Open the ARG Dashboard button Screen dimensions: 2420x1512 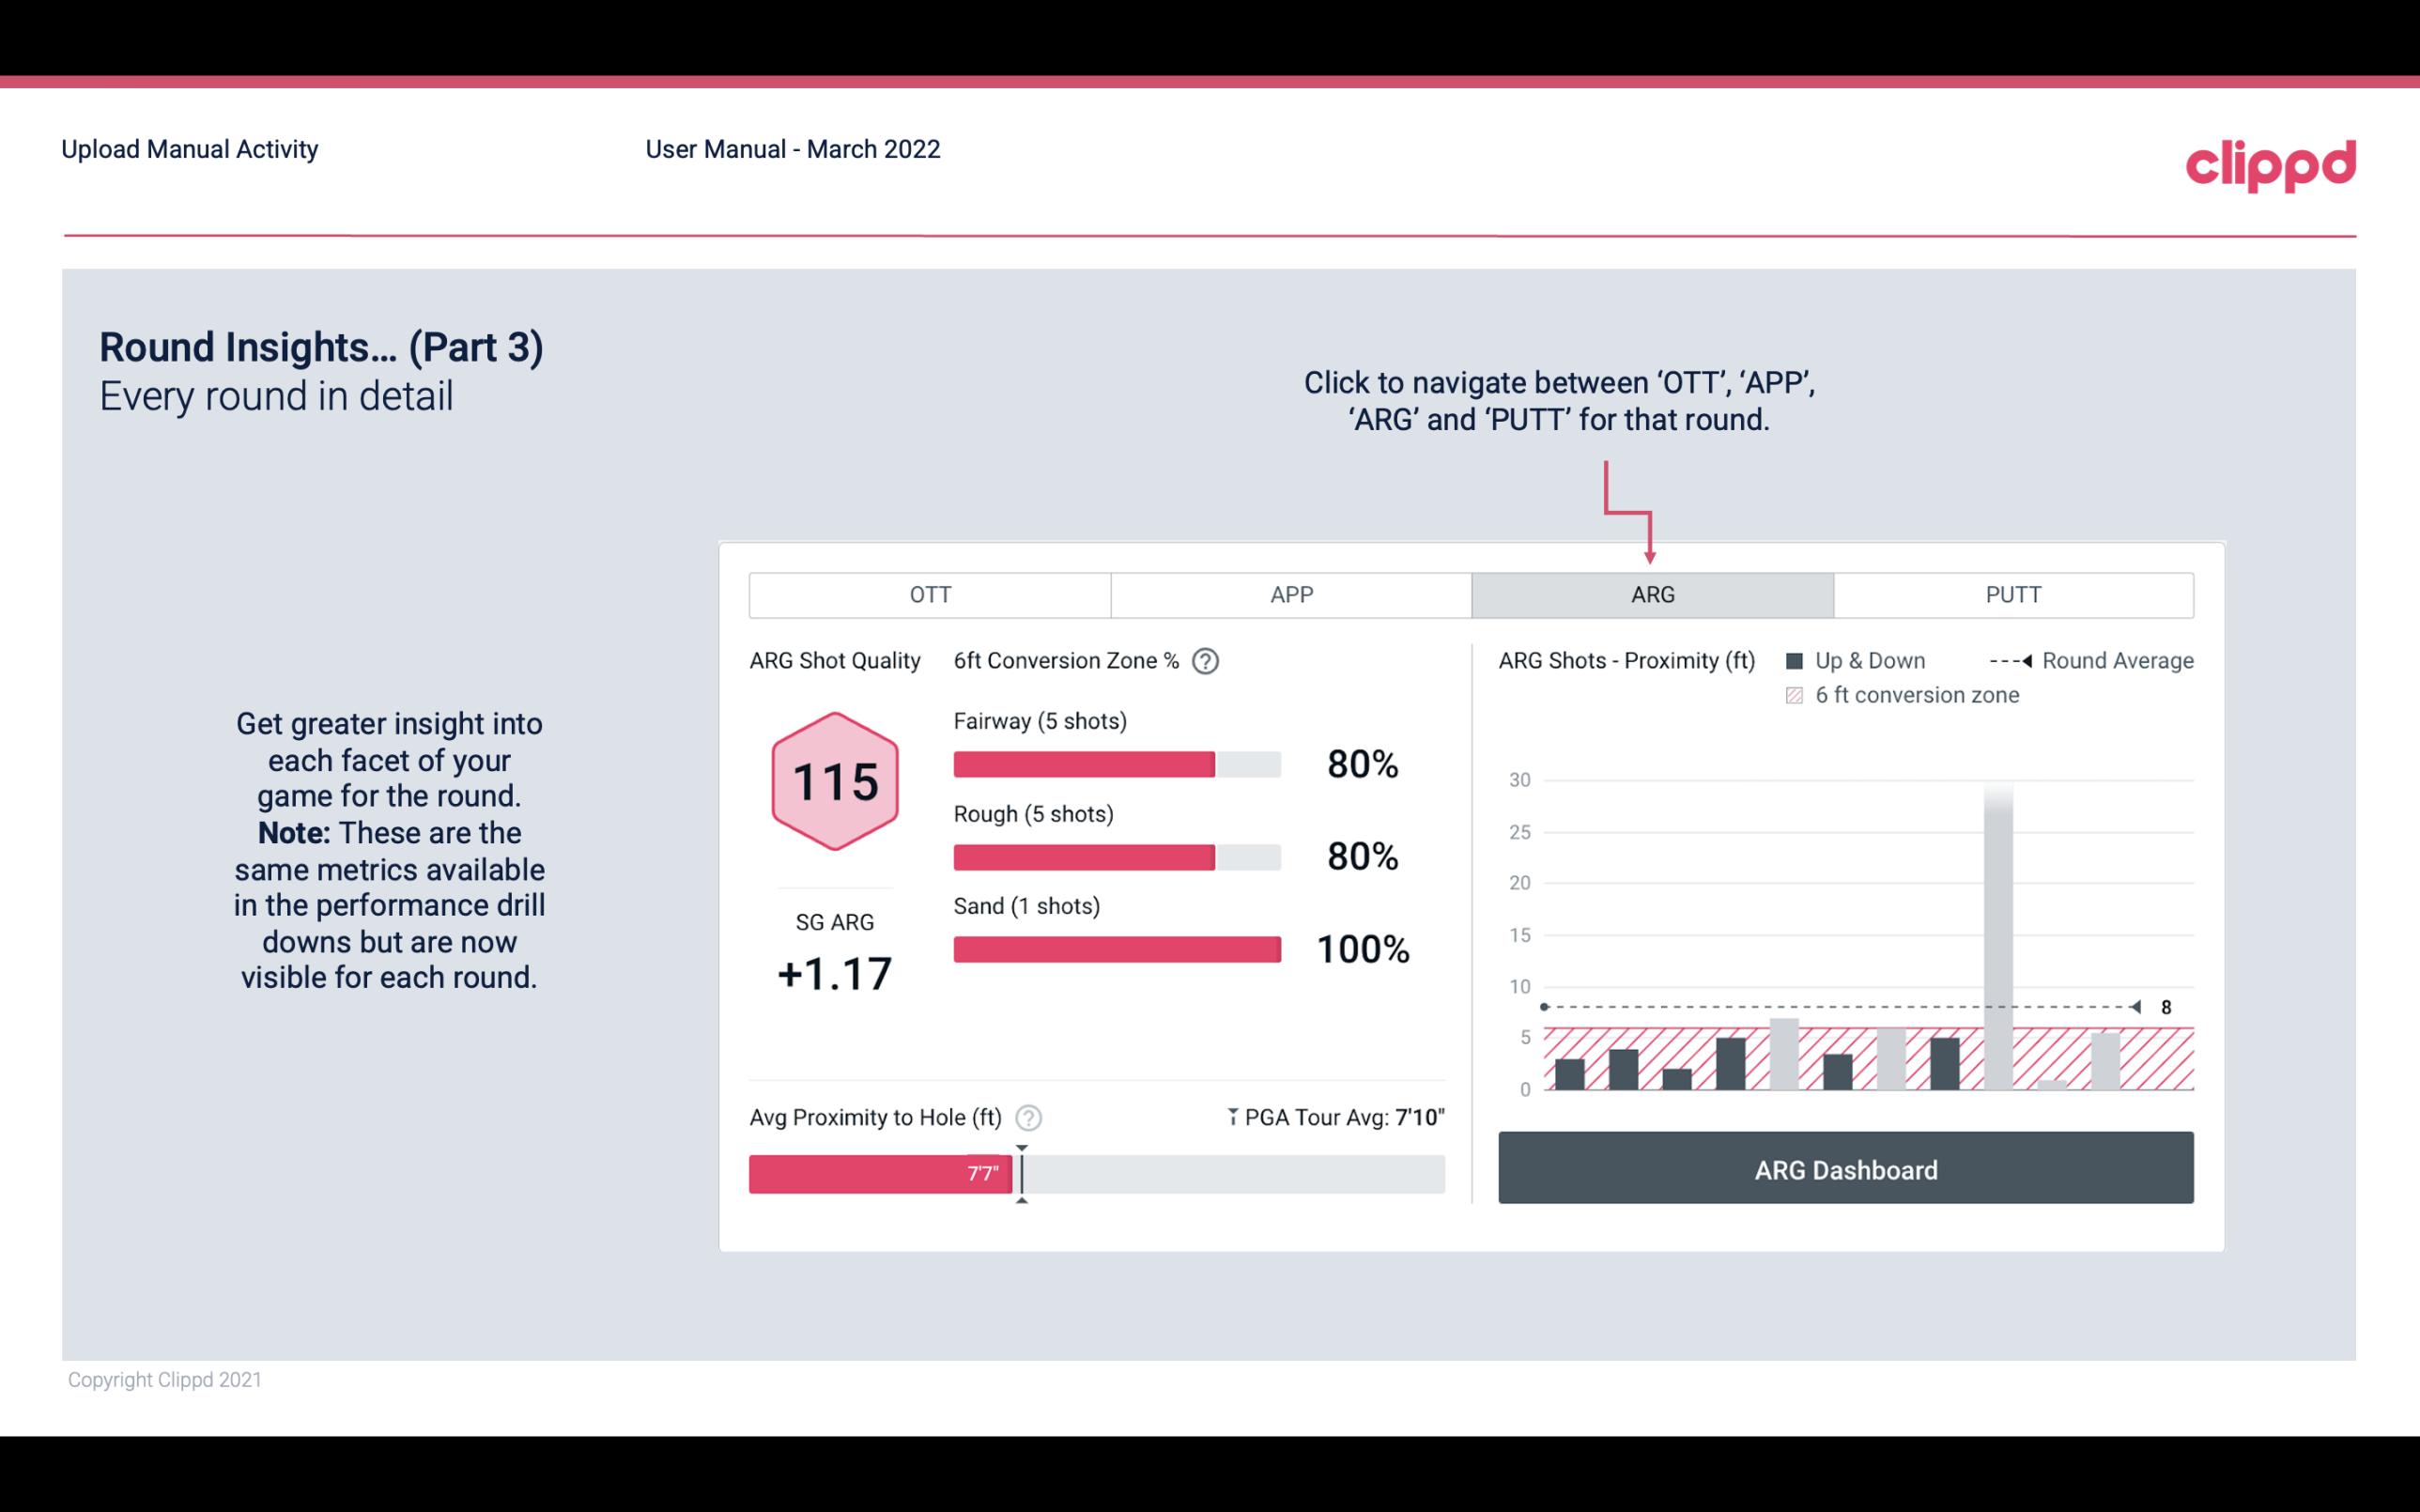coord(1847,1169)
